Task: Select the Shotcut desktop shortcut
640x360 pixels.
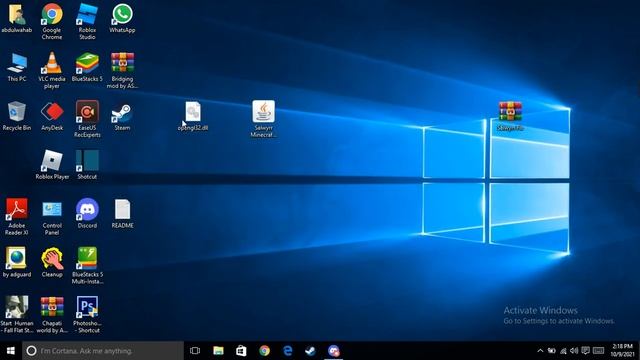Action: (87, 161)
